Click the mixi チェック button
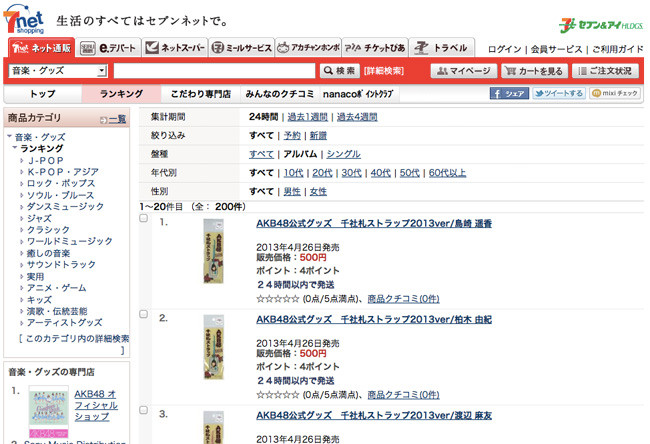 [615, 93]
